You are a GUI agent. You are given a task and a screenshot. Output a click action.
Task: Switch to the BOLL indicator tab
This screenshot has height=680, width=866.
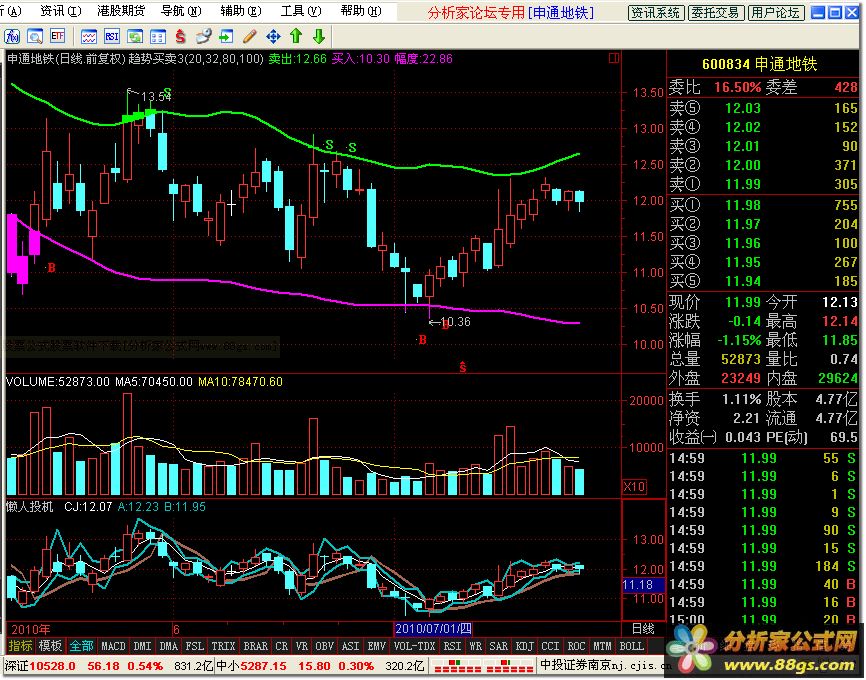coord(631,646)
